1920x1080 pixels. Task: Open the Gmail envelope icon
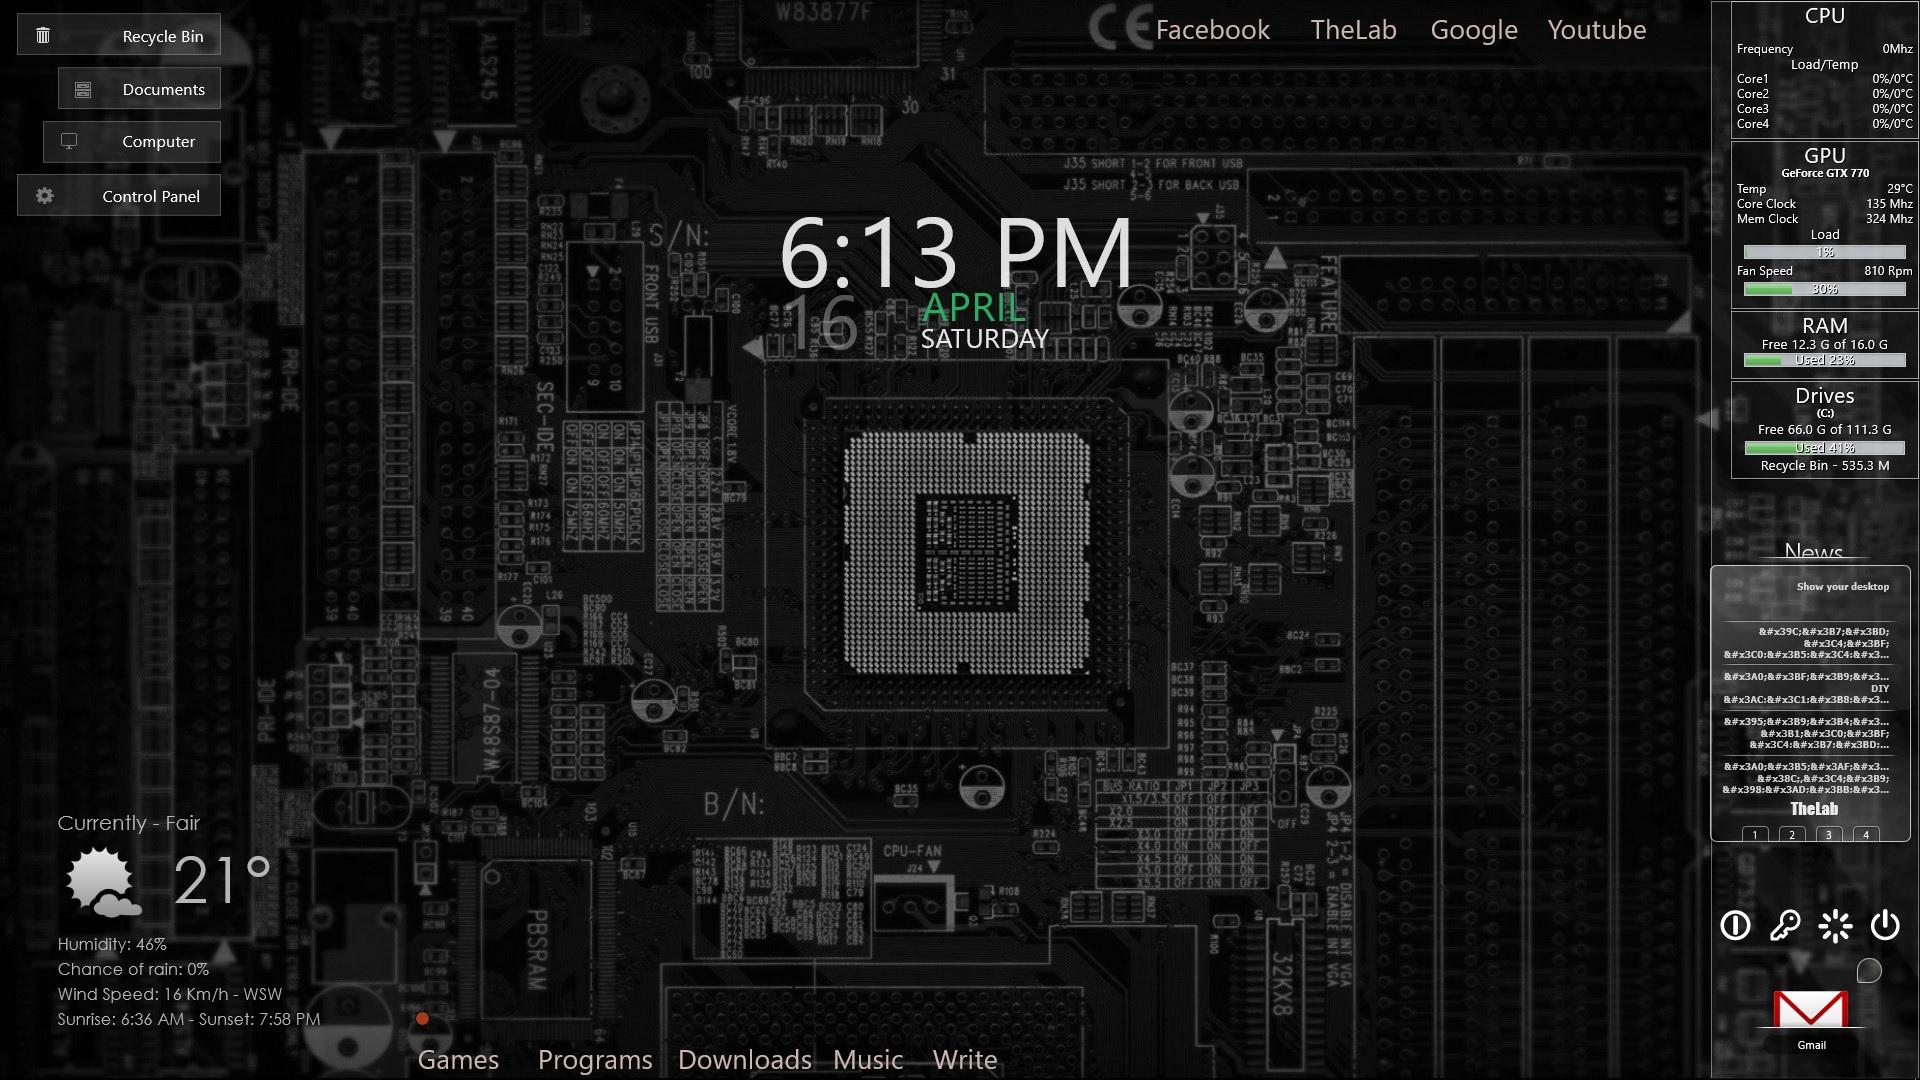coord(1811,1011)
